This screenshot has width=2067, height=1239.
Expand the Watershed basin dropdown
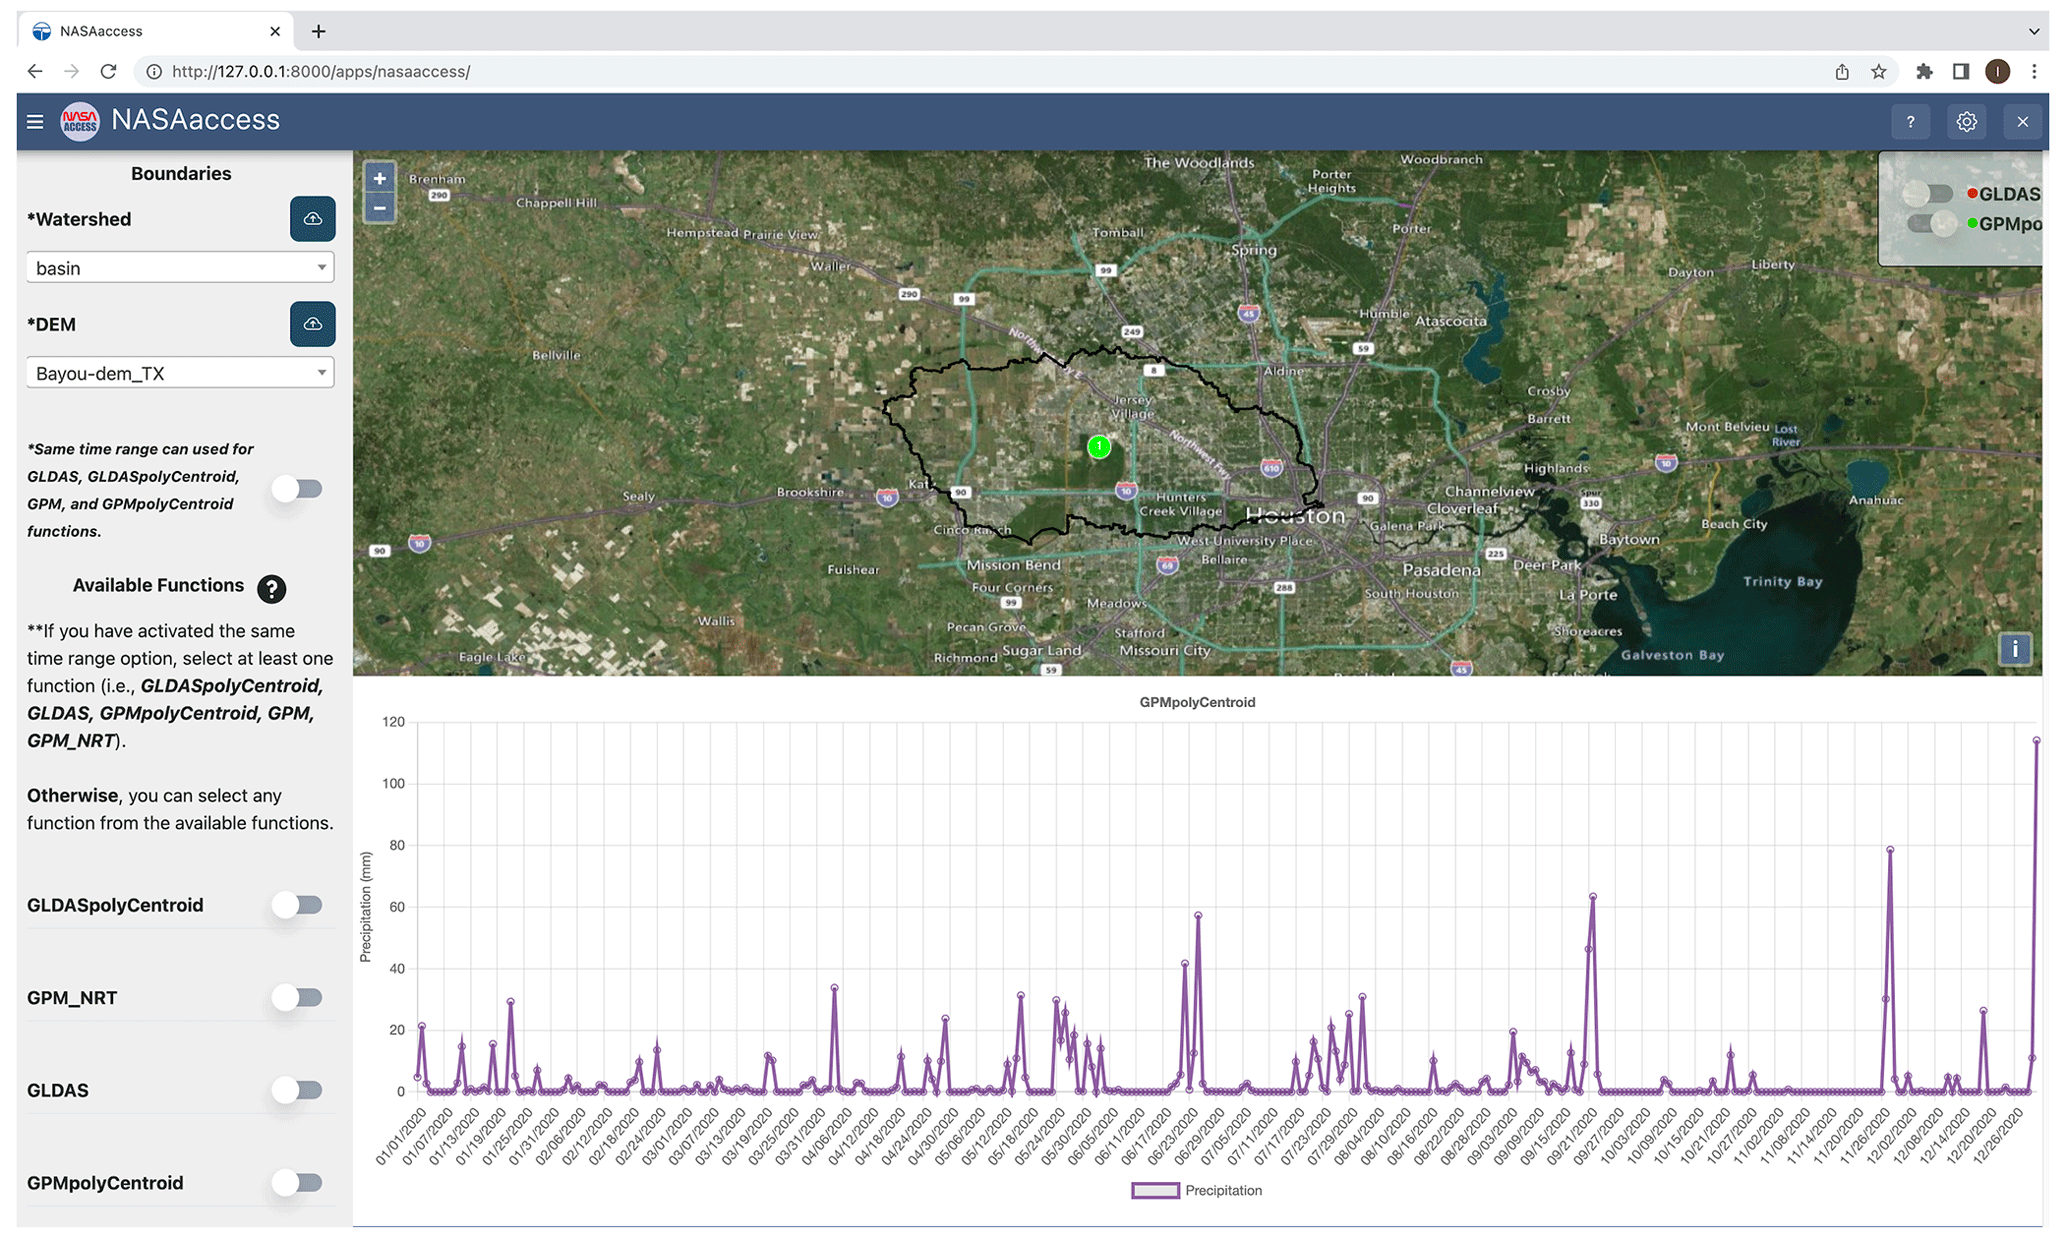coord(180,268)
